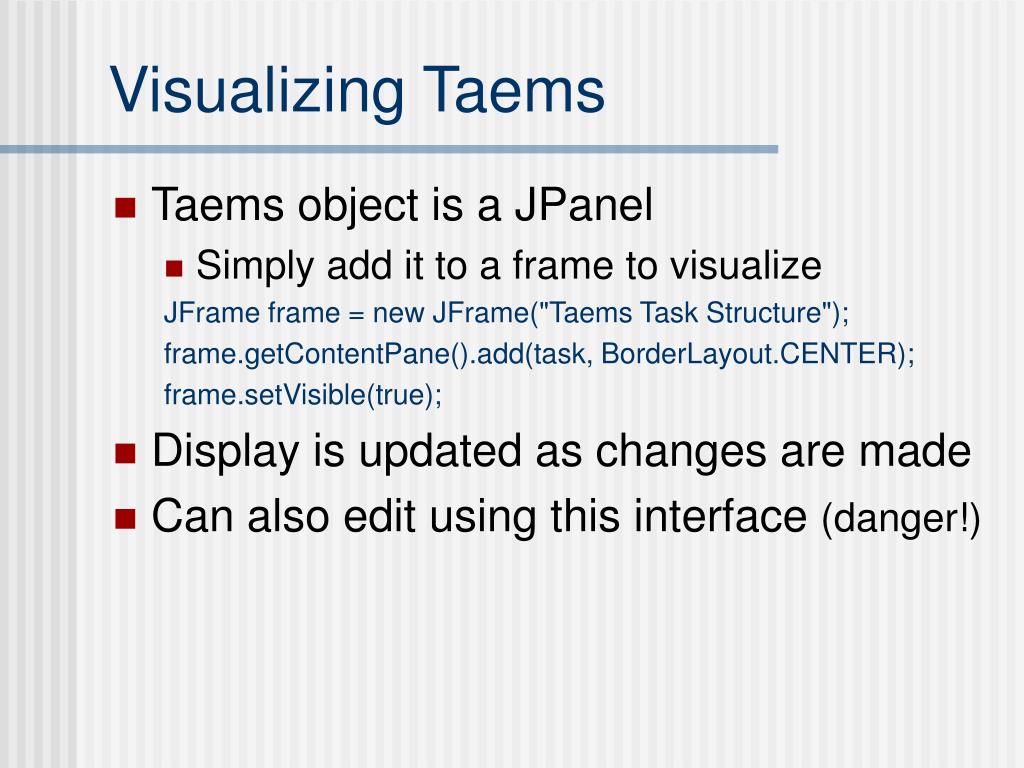Click the text 'Taems object is a JPanel'

(402, 206)
